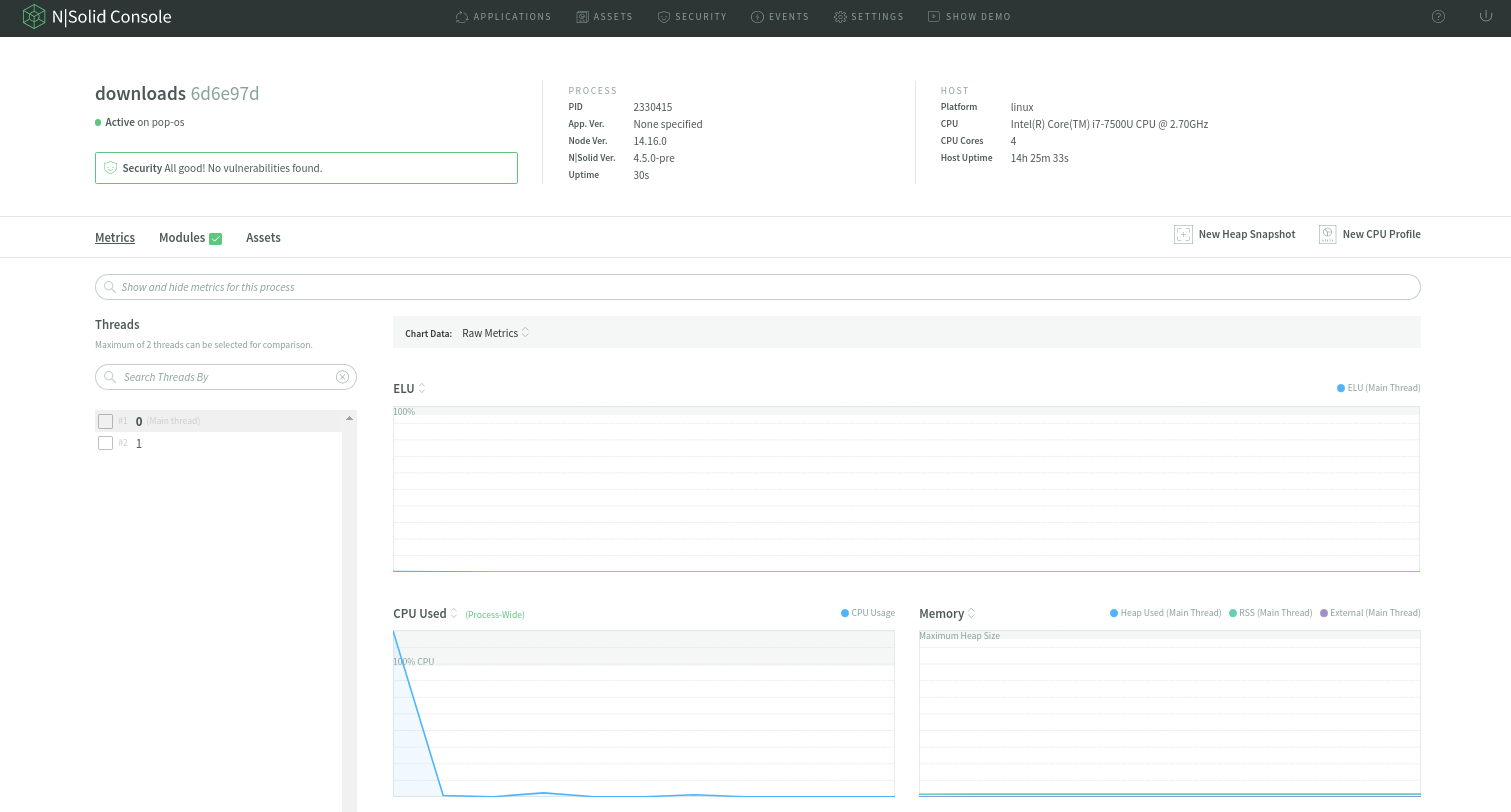Screen dimensions: 1511x812
Task: Open the Events navigation item
Action: (780, 17)
